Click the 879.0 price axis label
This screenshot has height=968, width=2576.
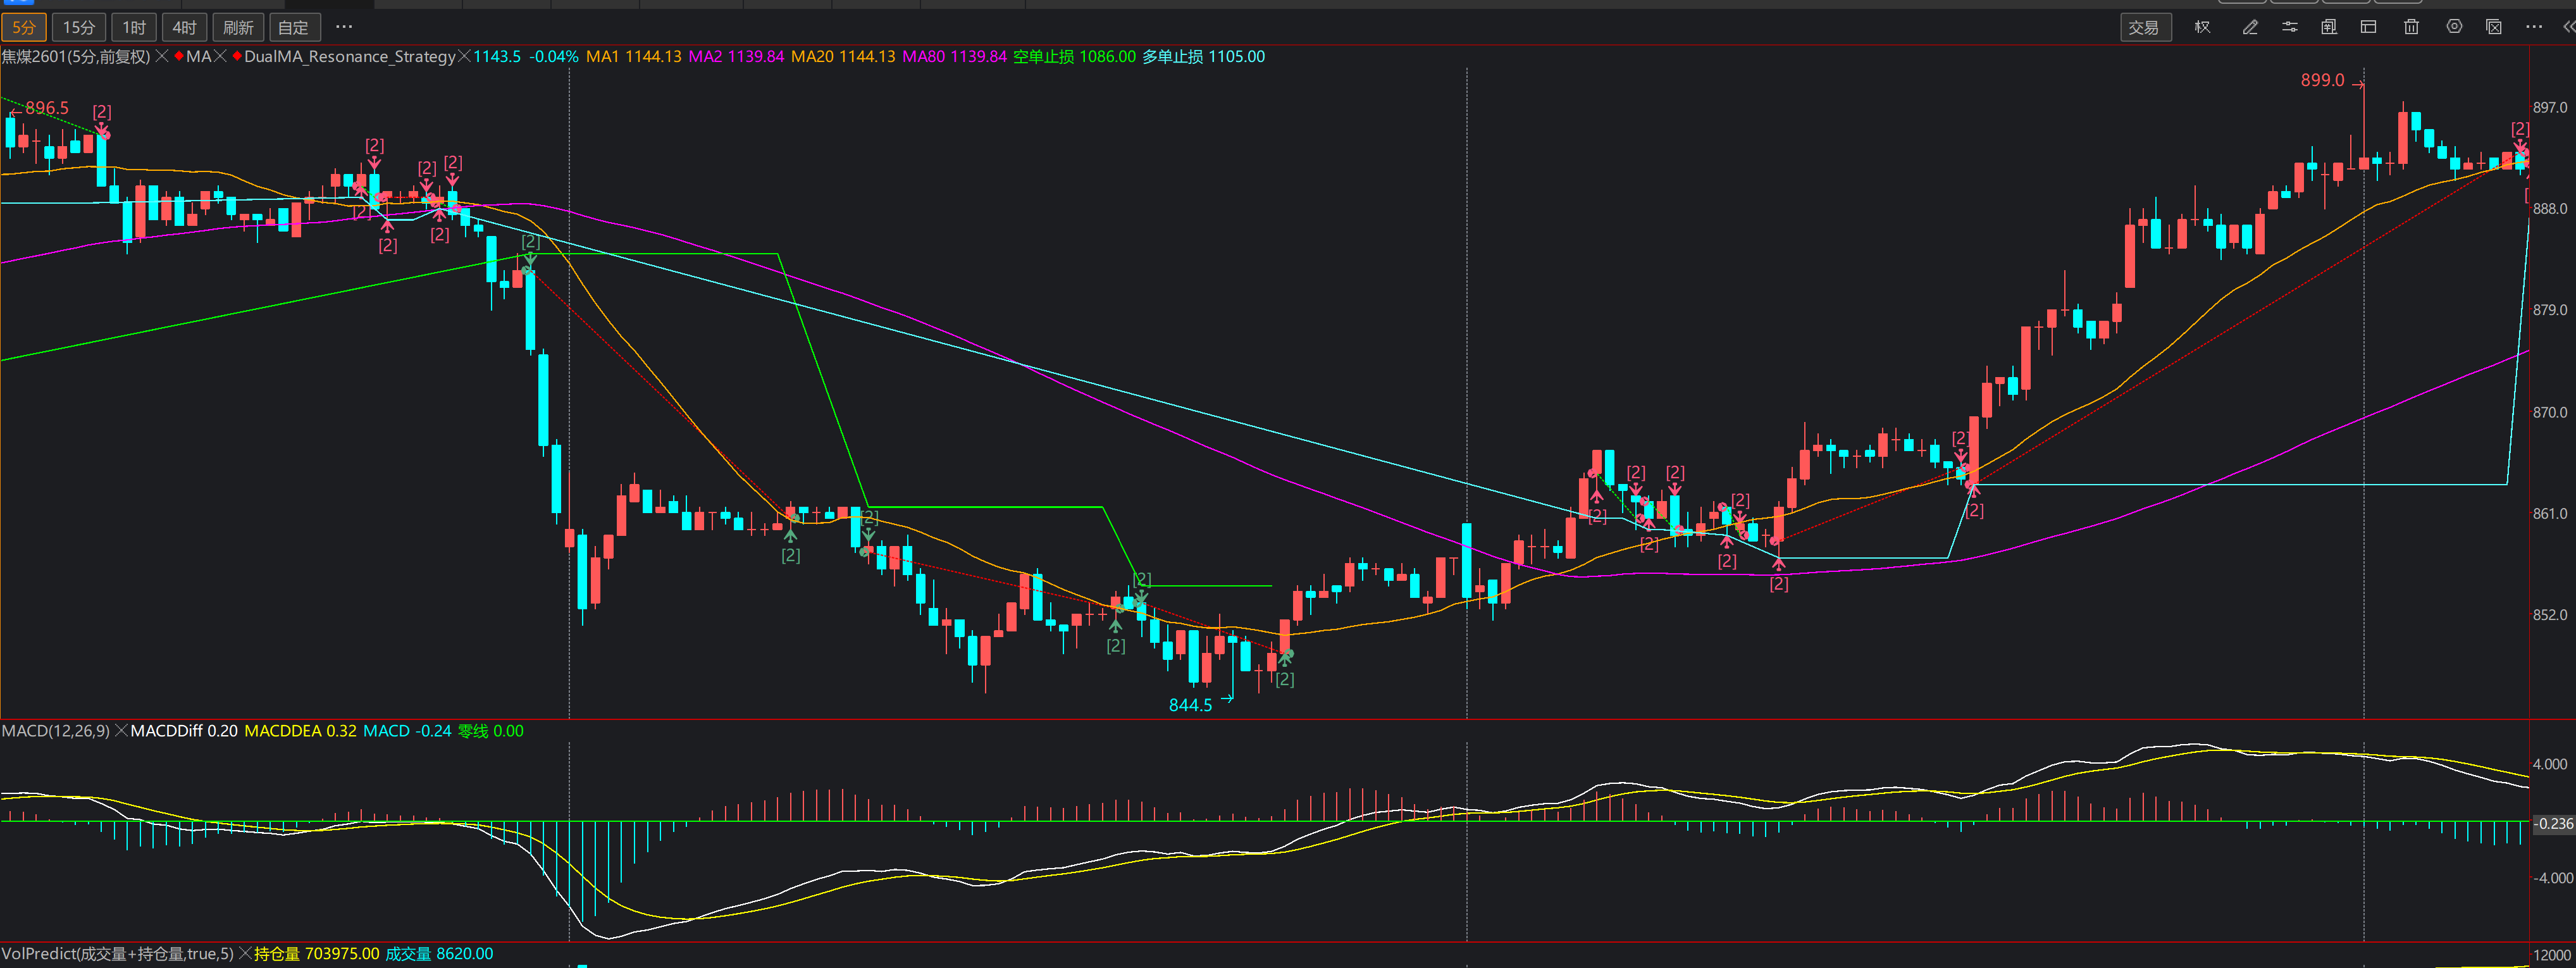pos(2550,310)
